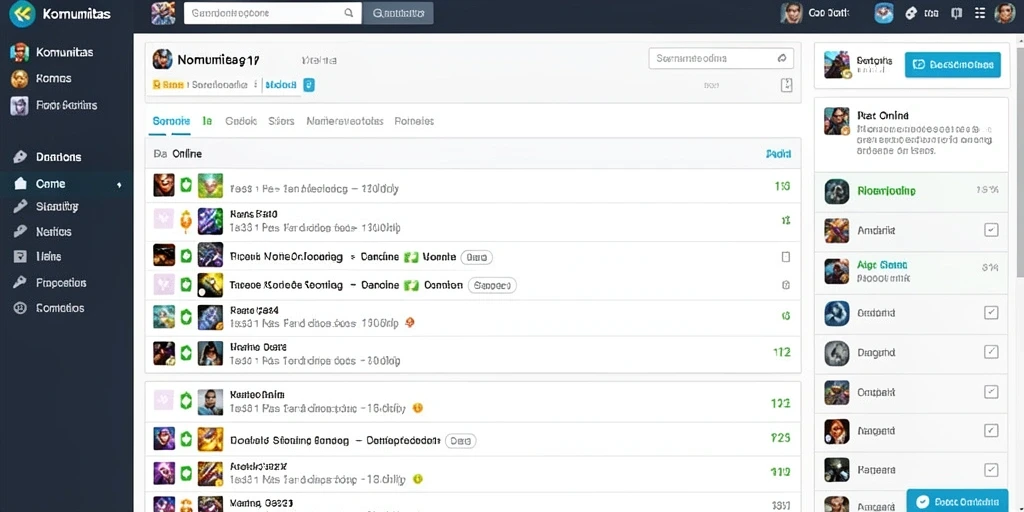Click green shield icon in Nans Ba10 row
The image size is (1024, 512).
coord(185,222)
